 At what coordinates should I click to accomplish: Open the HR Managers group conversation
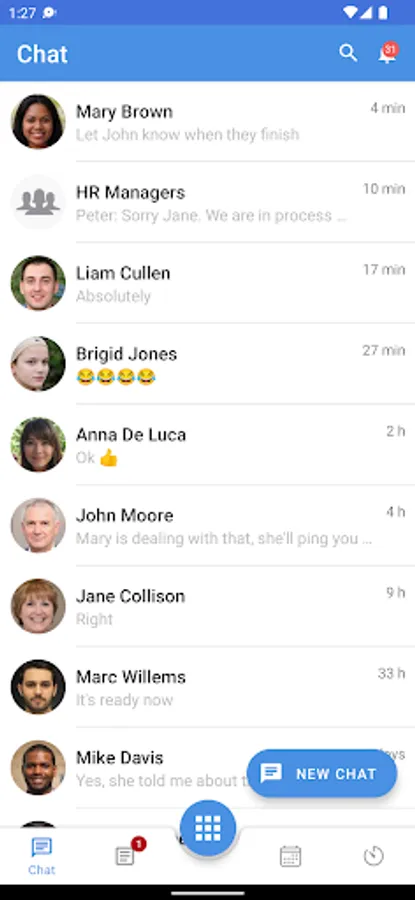[x=207, y=203]
